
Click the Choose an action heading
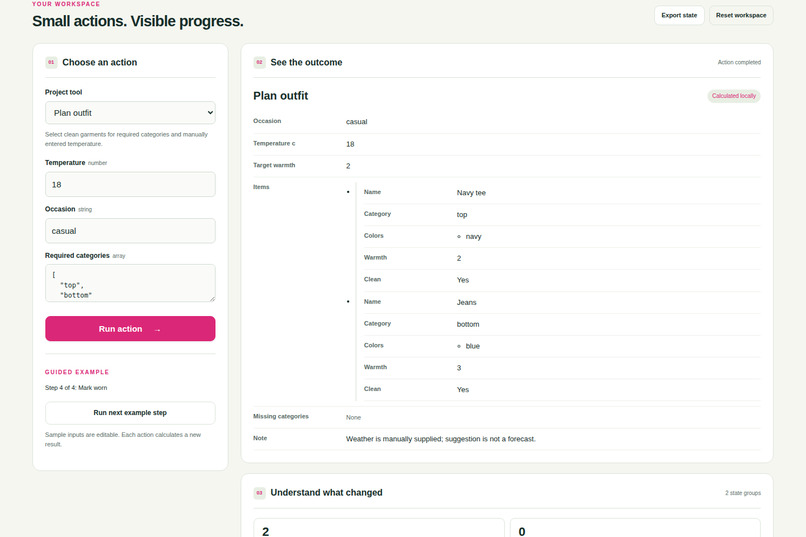[100, 62]
